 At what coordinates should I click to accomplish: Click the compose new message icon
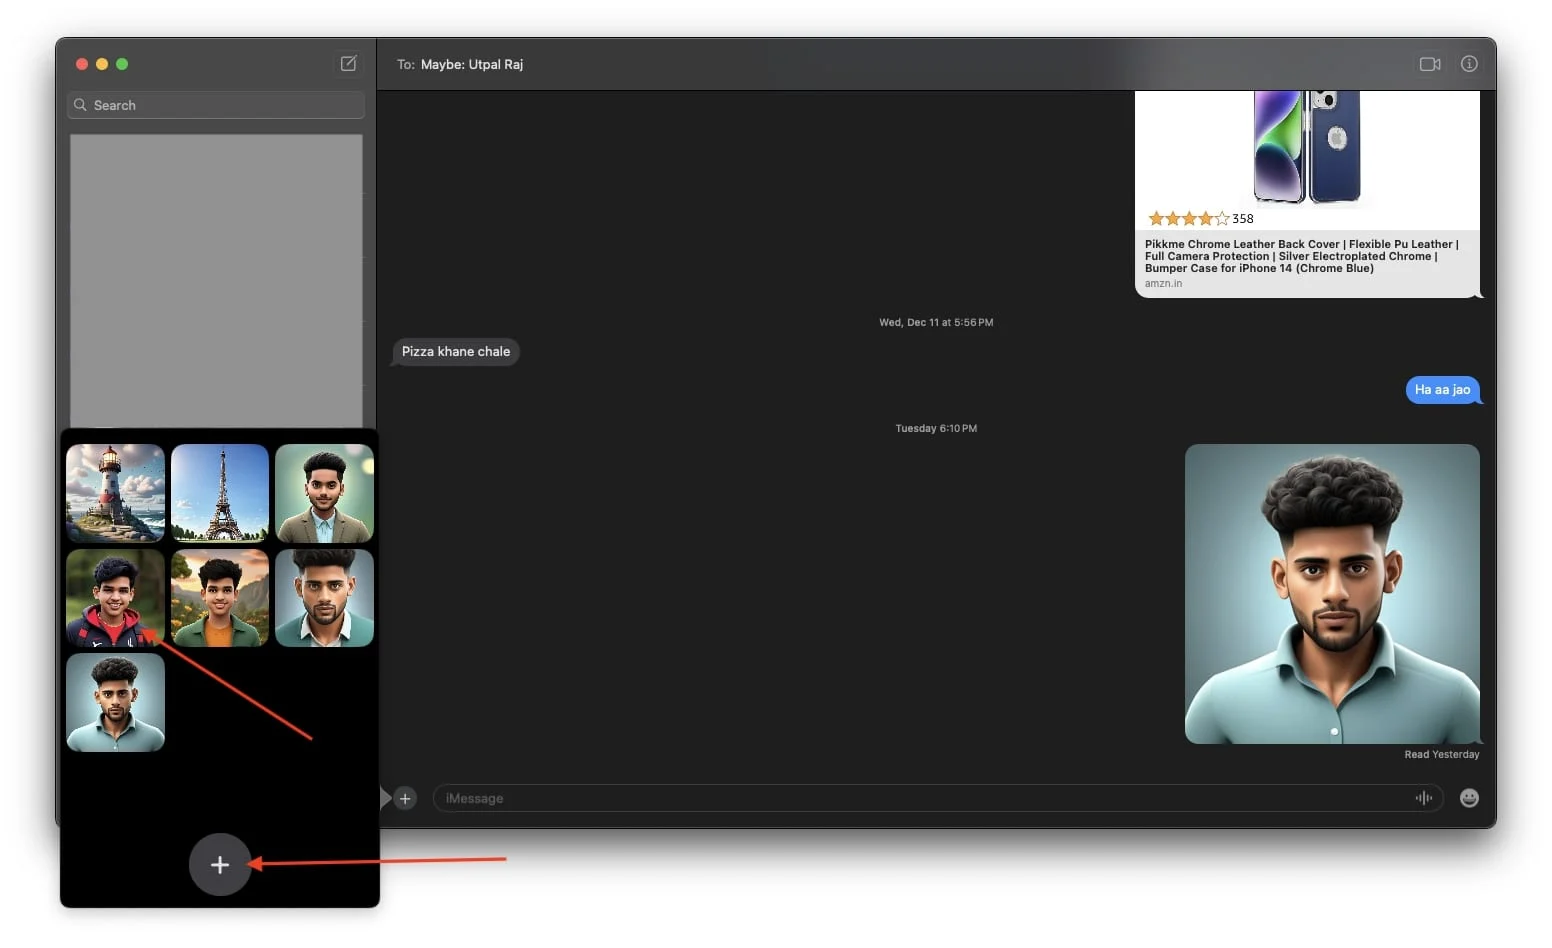pyautogui.click(x=348, y=64)
